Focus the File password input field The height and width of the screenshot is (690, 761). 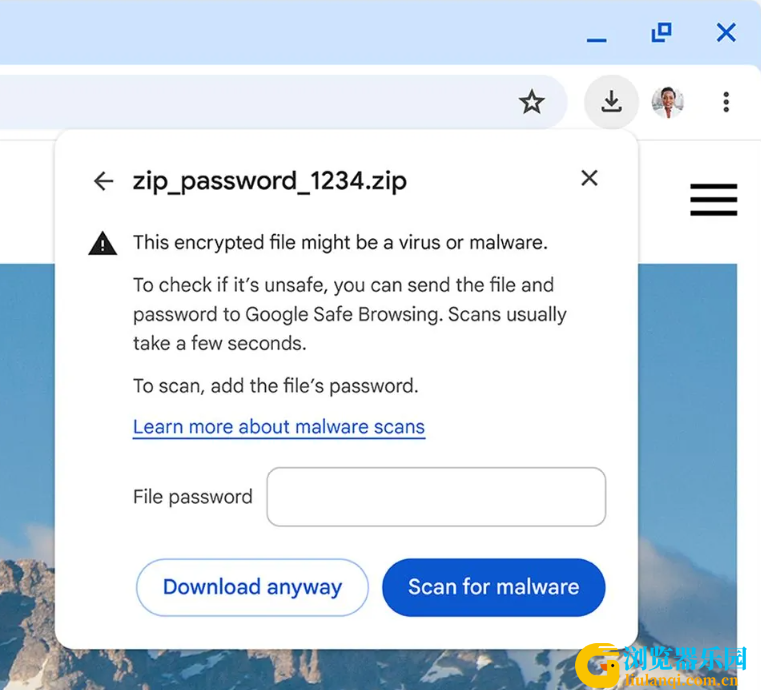click(436, 496)
